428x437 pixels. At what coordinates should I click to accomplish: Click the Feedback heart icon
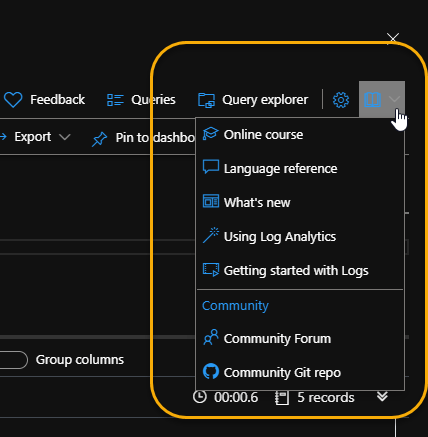13,100
